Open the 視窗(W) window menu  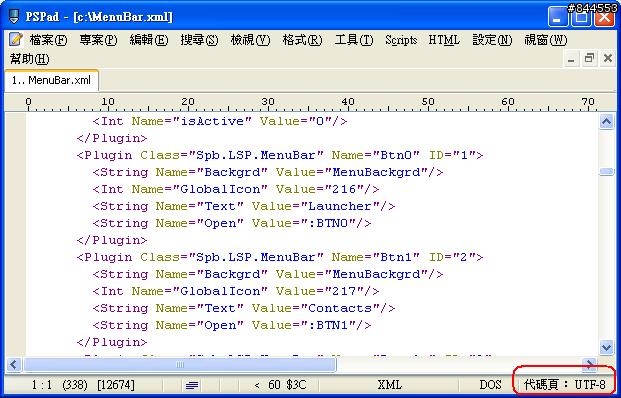pyautogui.click(x=545, y=40)
